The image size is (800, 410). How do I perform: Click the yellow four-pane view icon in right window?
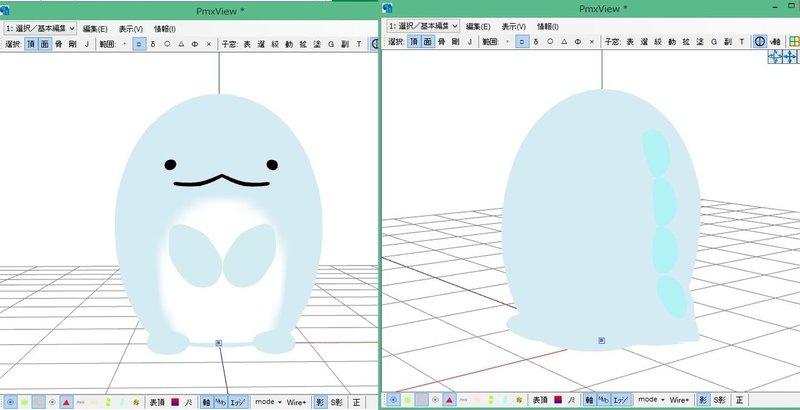pos(794,42)
